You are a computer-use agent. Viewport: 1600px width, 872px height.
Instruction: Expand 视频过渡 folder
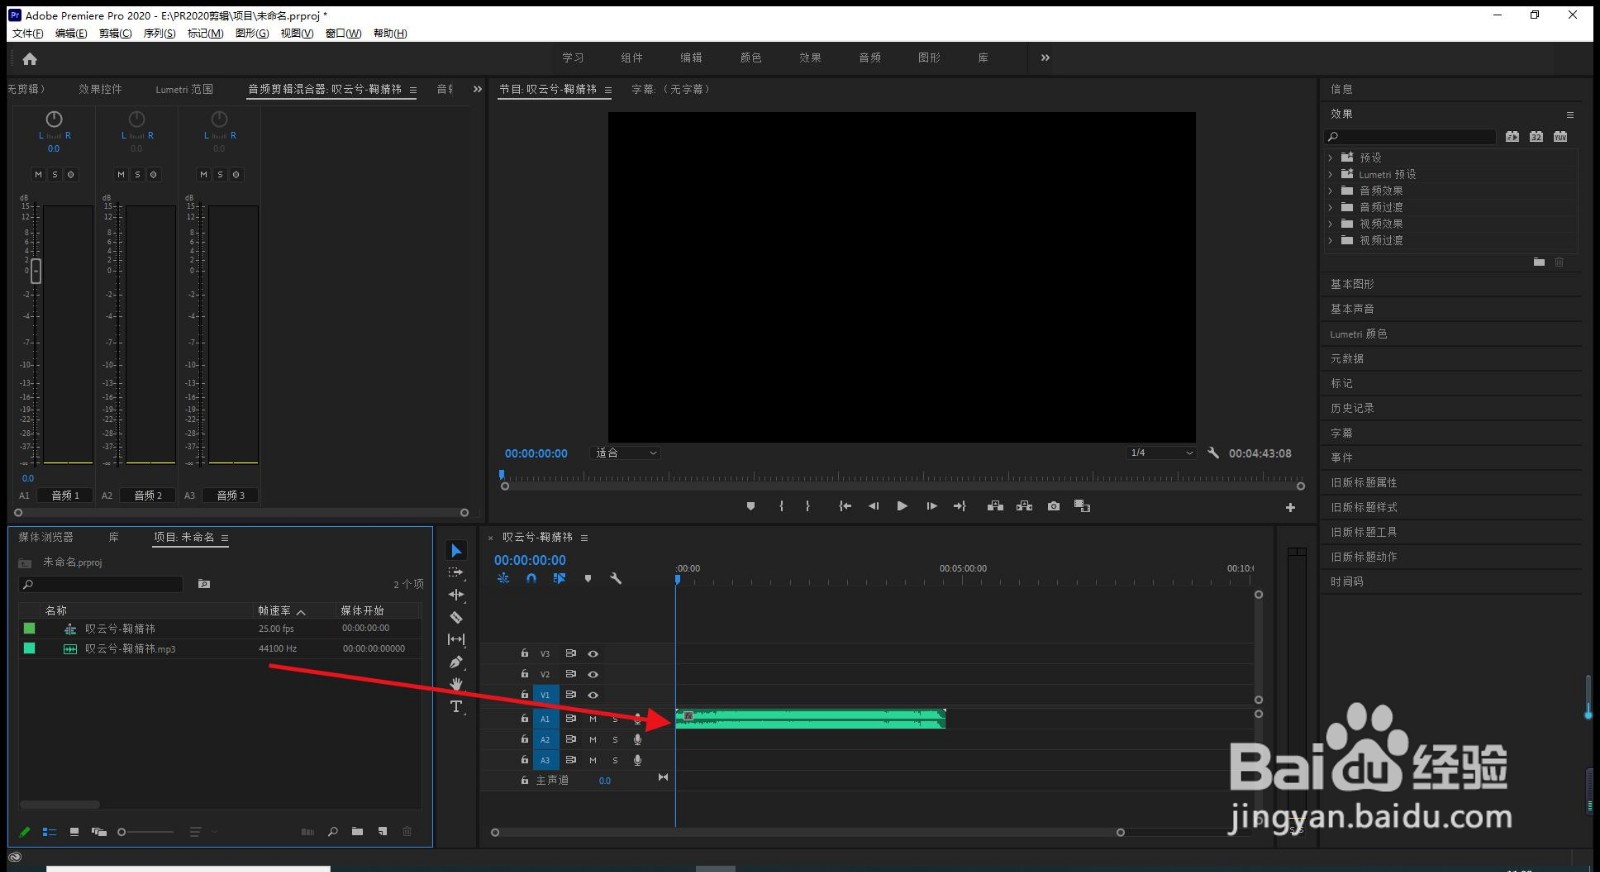[1330, 241]
